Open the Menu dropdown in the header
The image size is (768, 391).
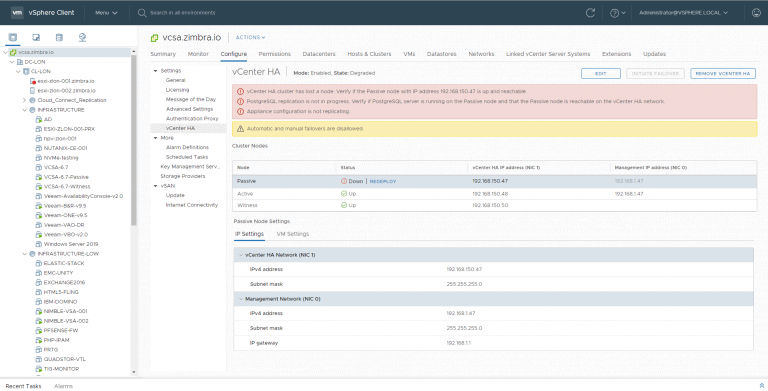coord(106,13)
